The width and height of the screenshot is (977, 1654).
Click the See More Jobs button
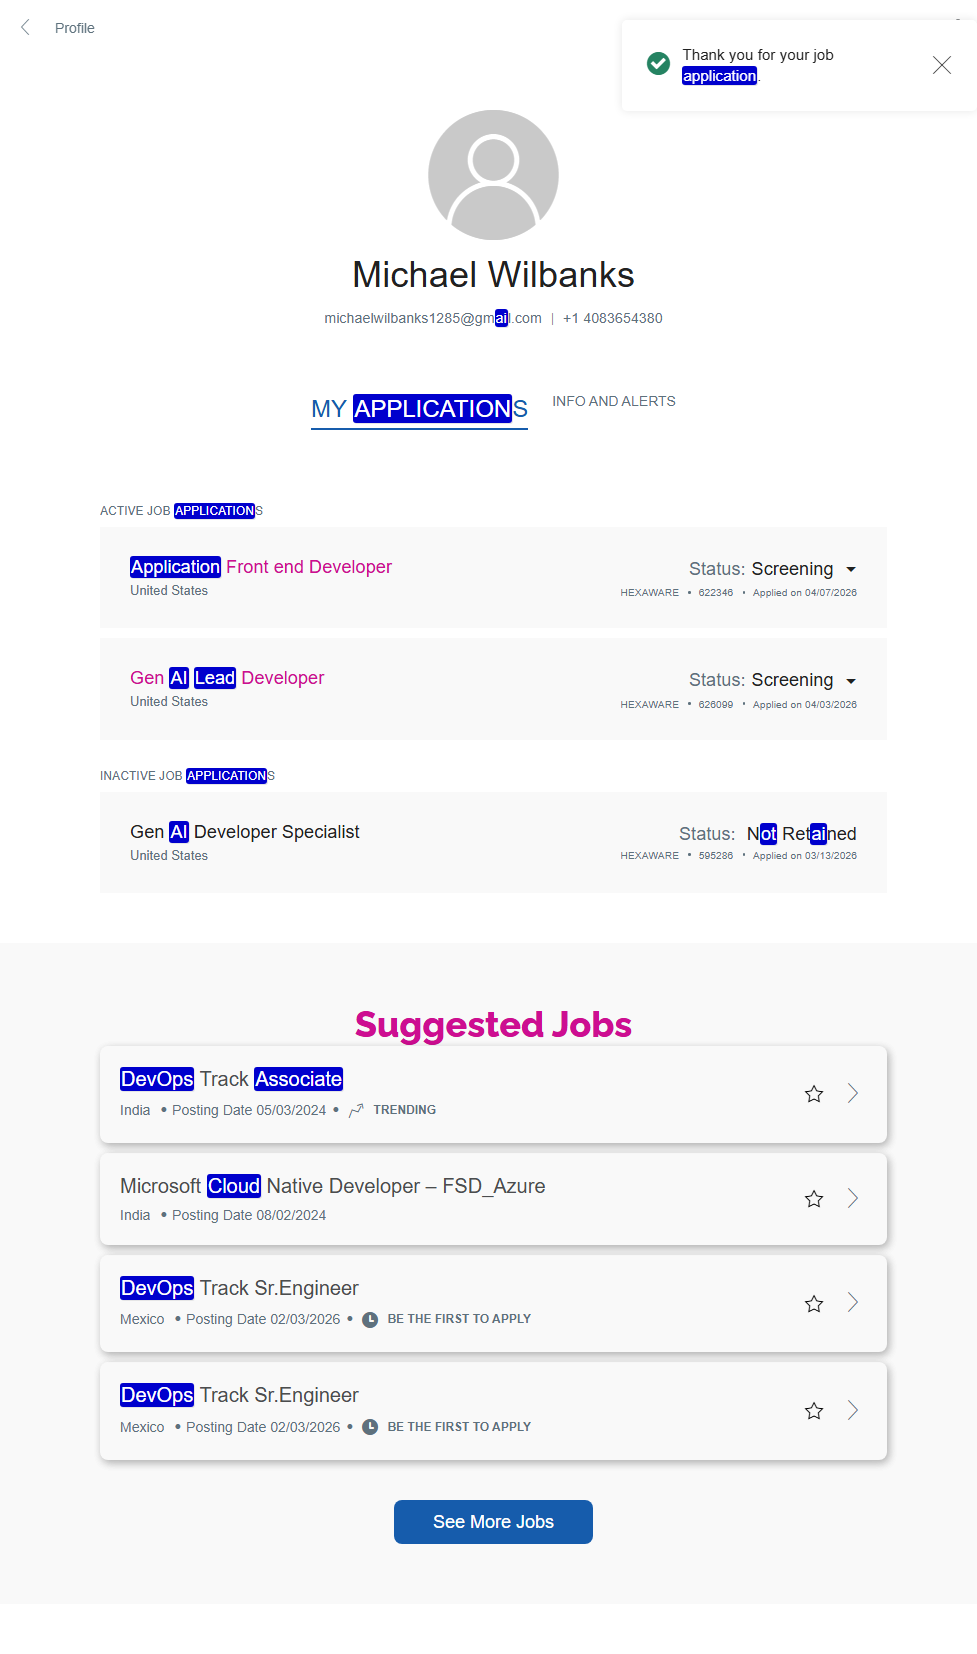(x=493, y=1522)
